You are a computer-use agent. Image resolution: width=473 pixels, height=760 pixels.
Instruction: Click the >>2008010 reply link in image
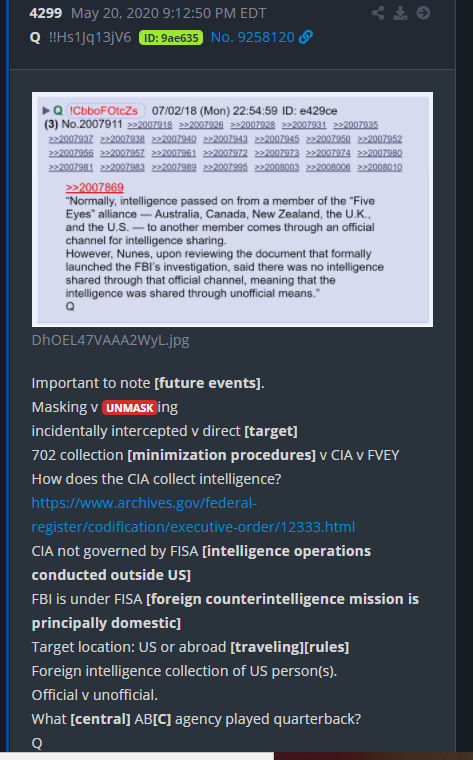380,167
